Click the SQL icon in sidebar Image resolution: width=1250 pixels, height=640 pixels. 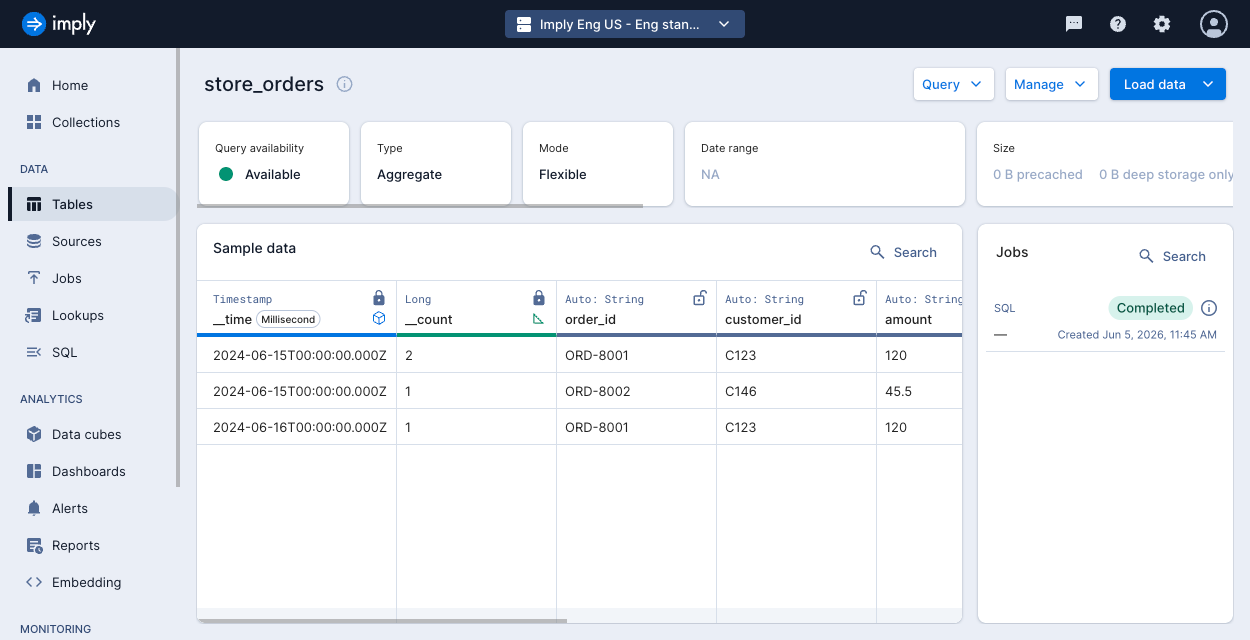[34, 352]
